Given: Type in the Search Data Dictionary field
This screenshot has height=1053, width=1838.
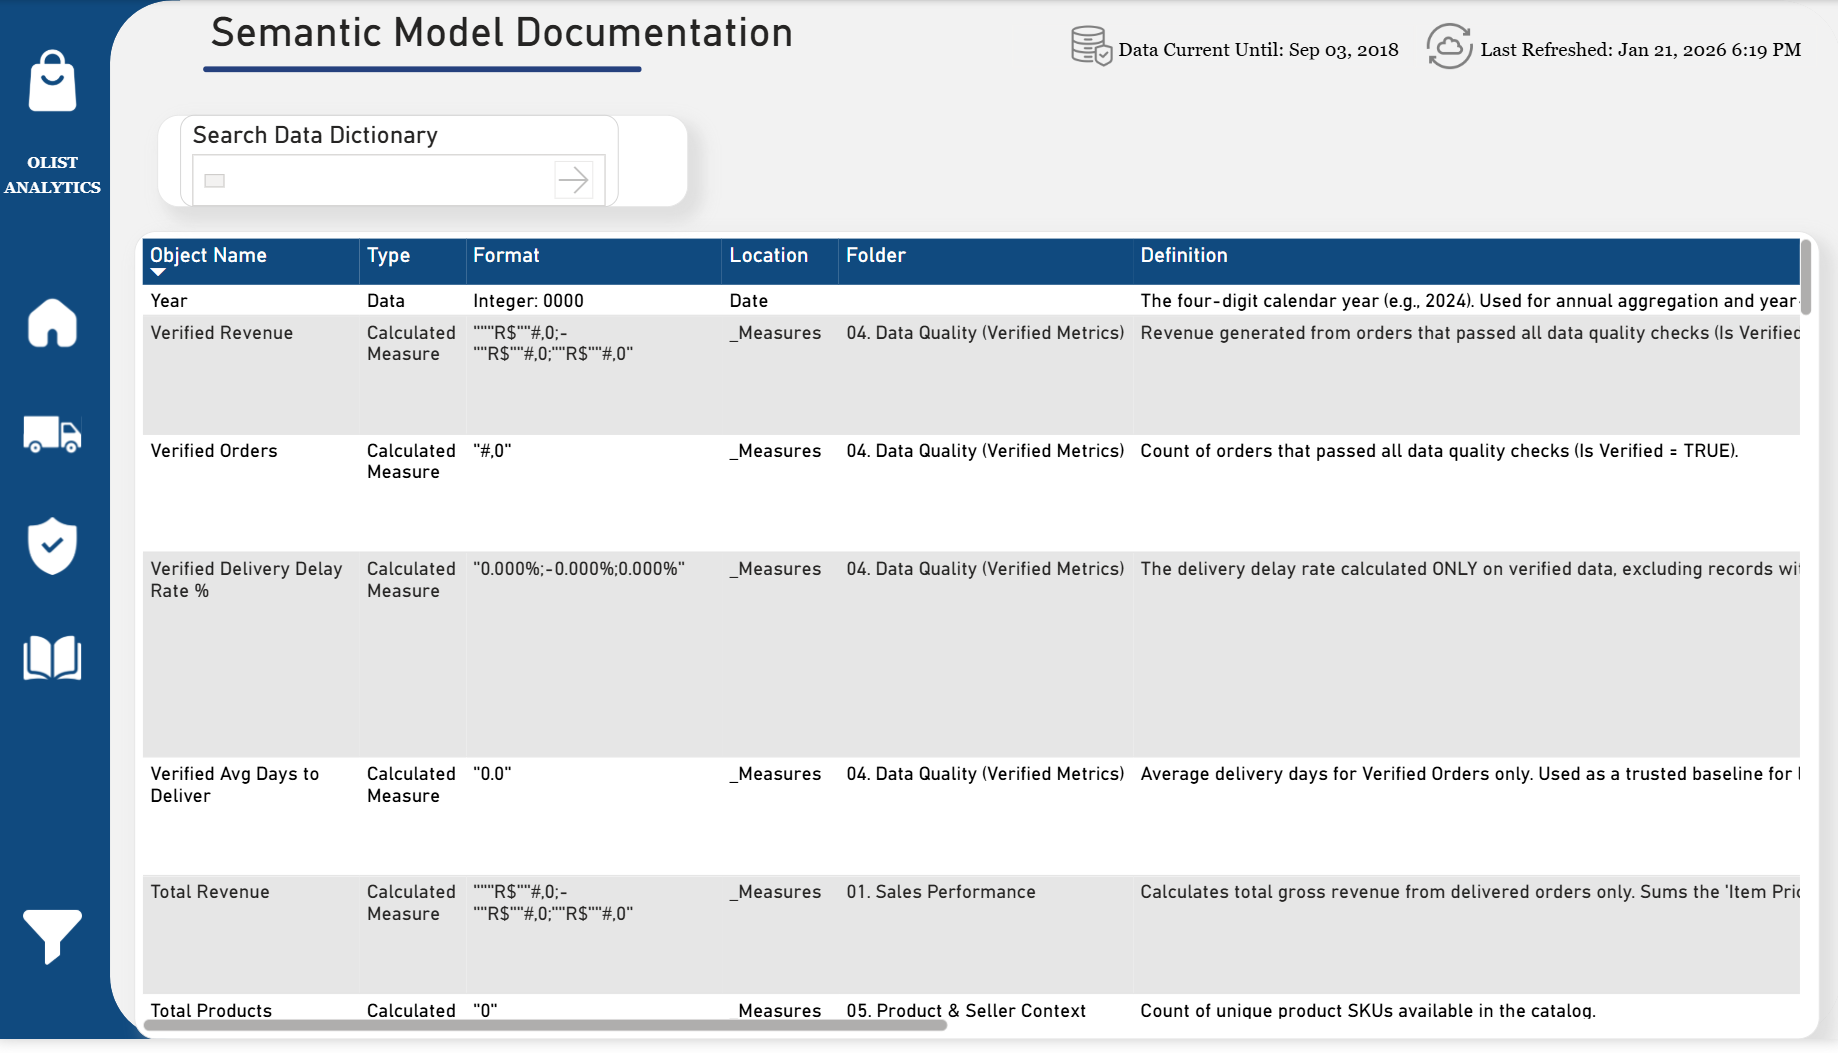Looking at the screenshot, I should pyautogui.click(x=380, y=180).
